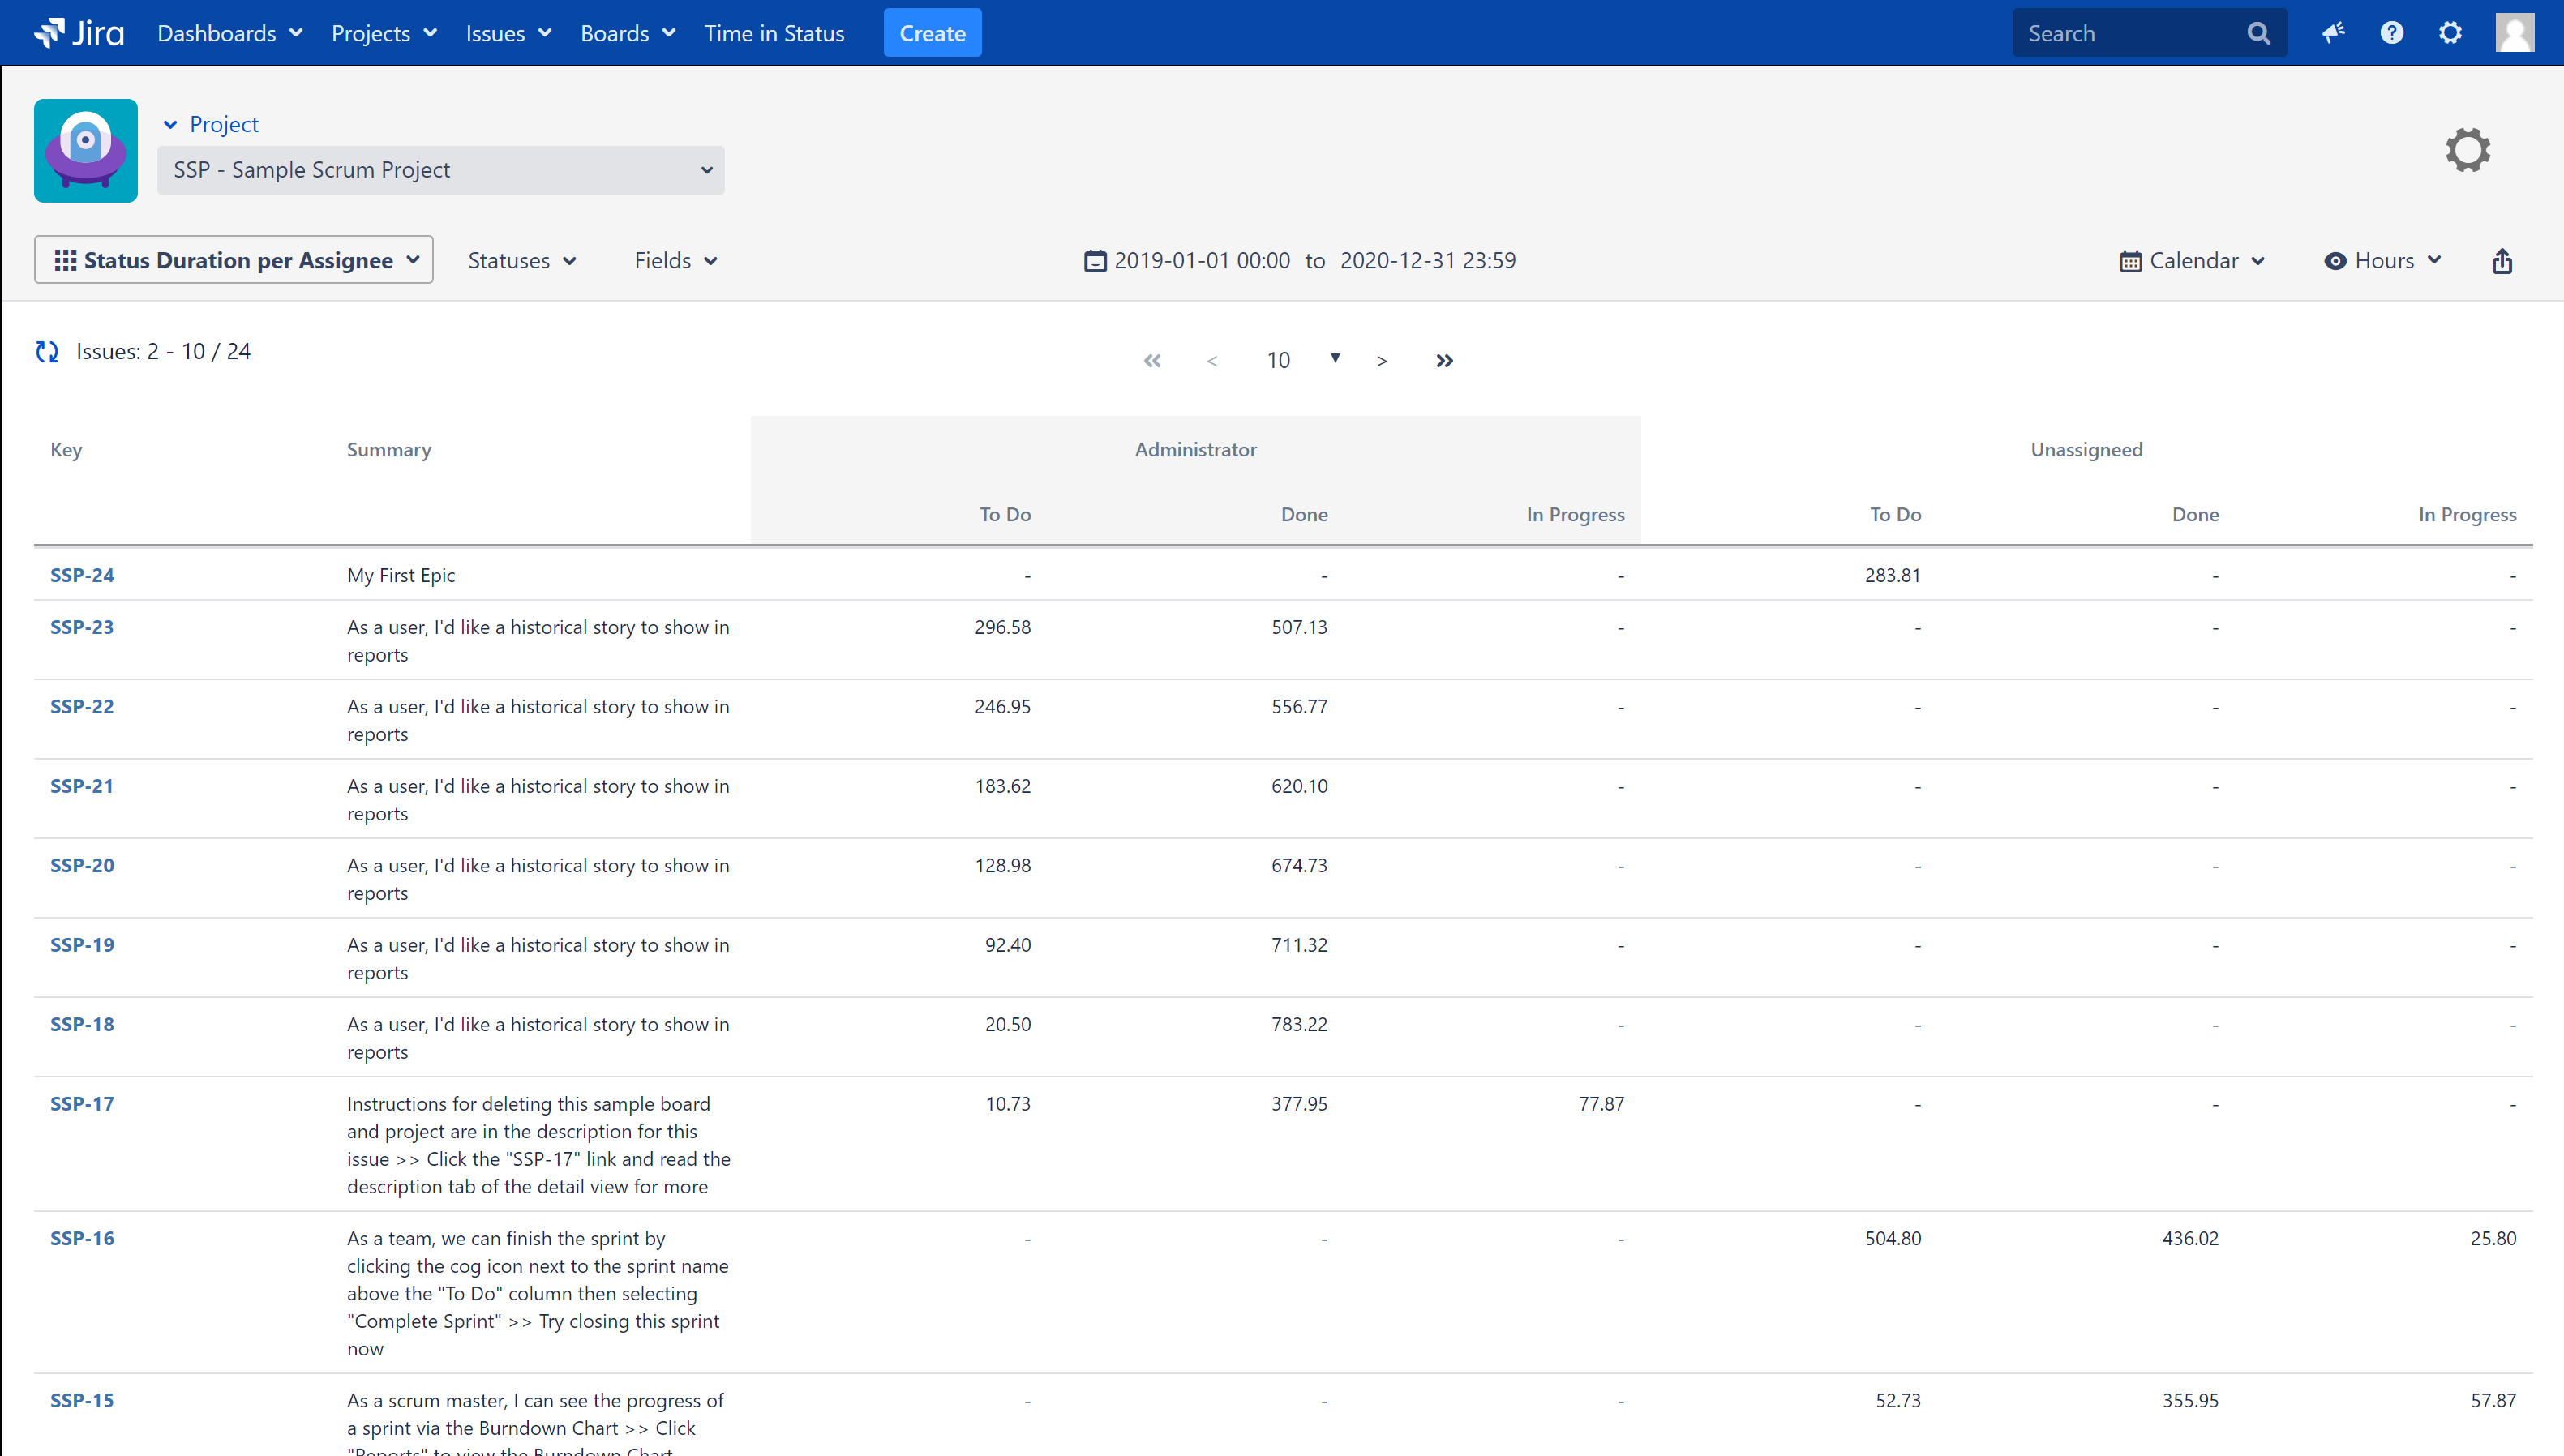The image size is (2564, 1456).
Task: Open Time in Status menu item
Action: [x=774, y=33]
